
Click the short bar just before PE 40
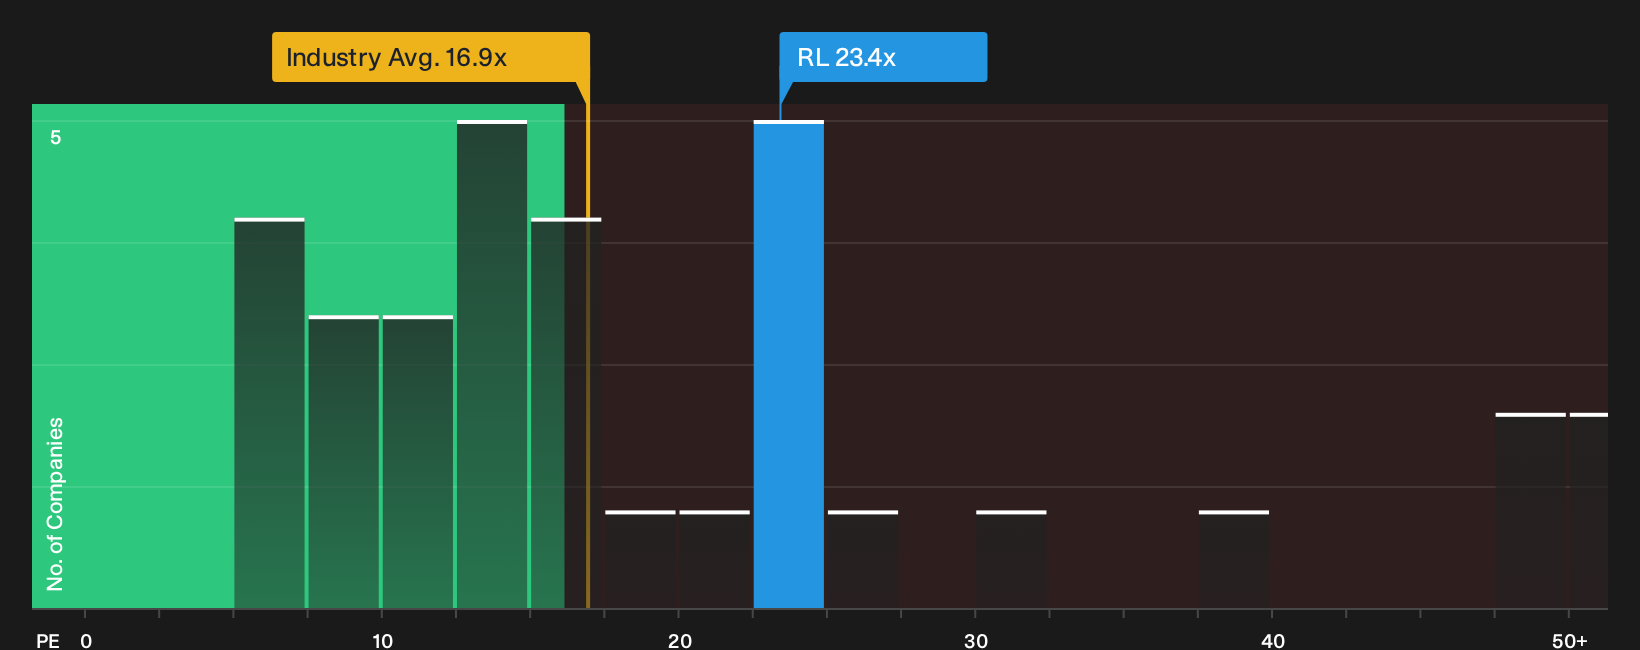click(x=1234, y=560)
